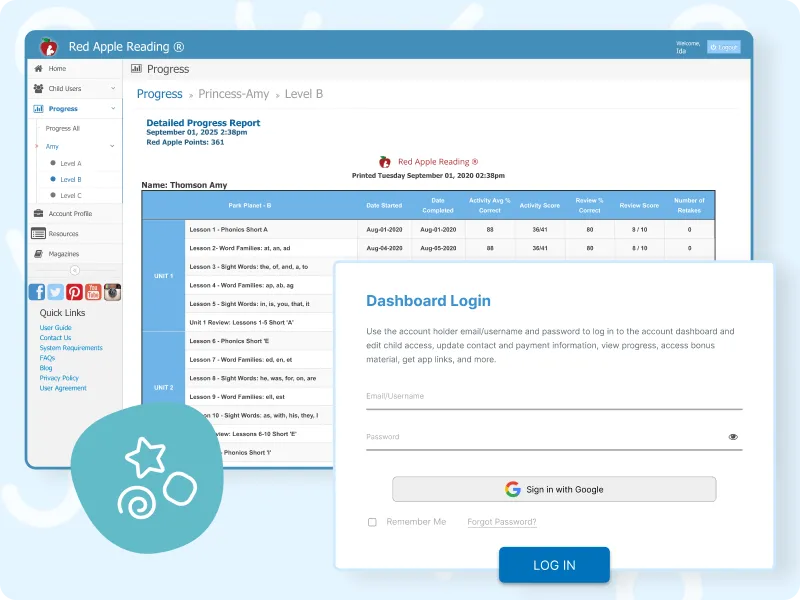Open the Instagram social icon
Image resolution: width=800 pixels, height=600 pixels.
pos(112,292)
